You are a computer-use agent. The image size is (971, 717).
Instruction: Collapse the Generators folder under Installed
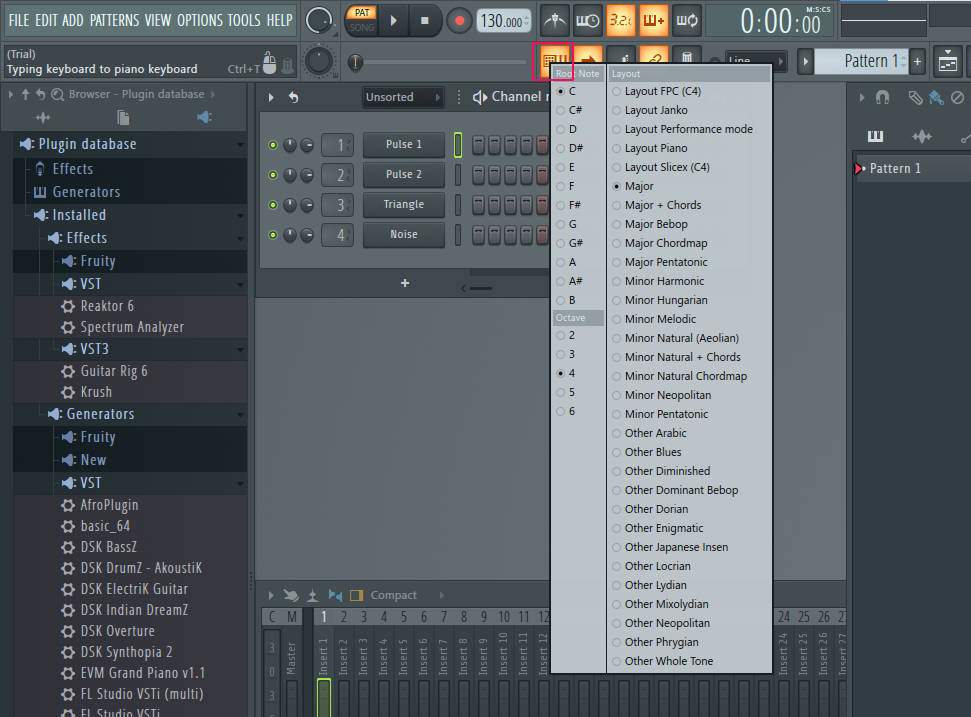[240, 414]
